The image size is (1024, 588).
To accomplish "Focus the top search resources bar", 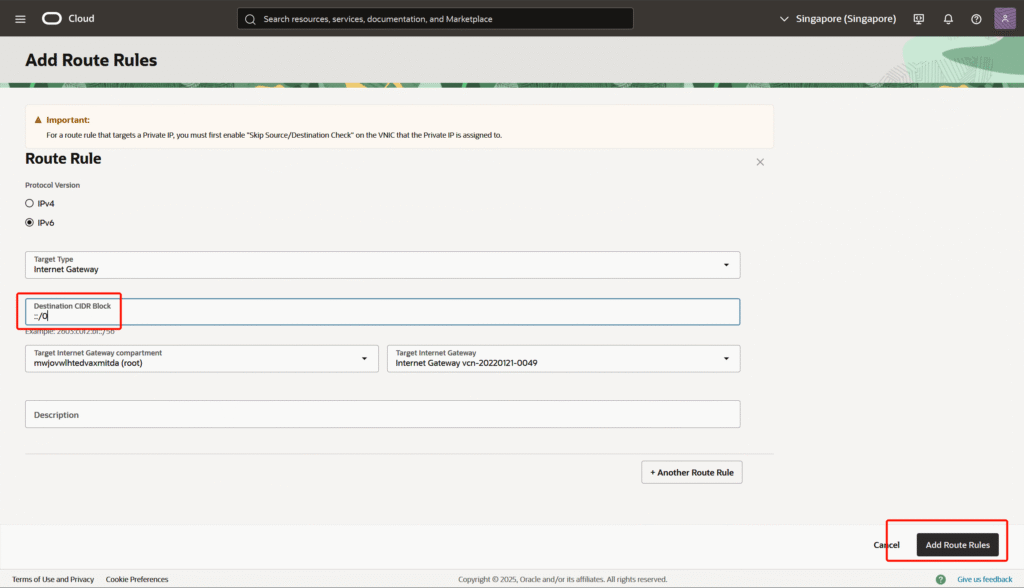I will (435, 19).
